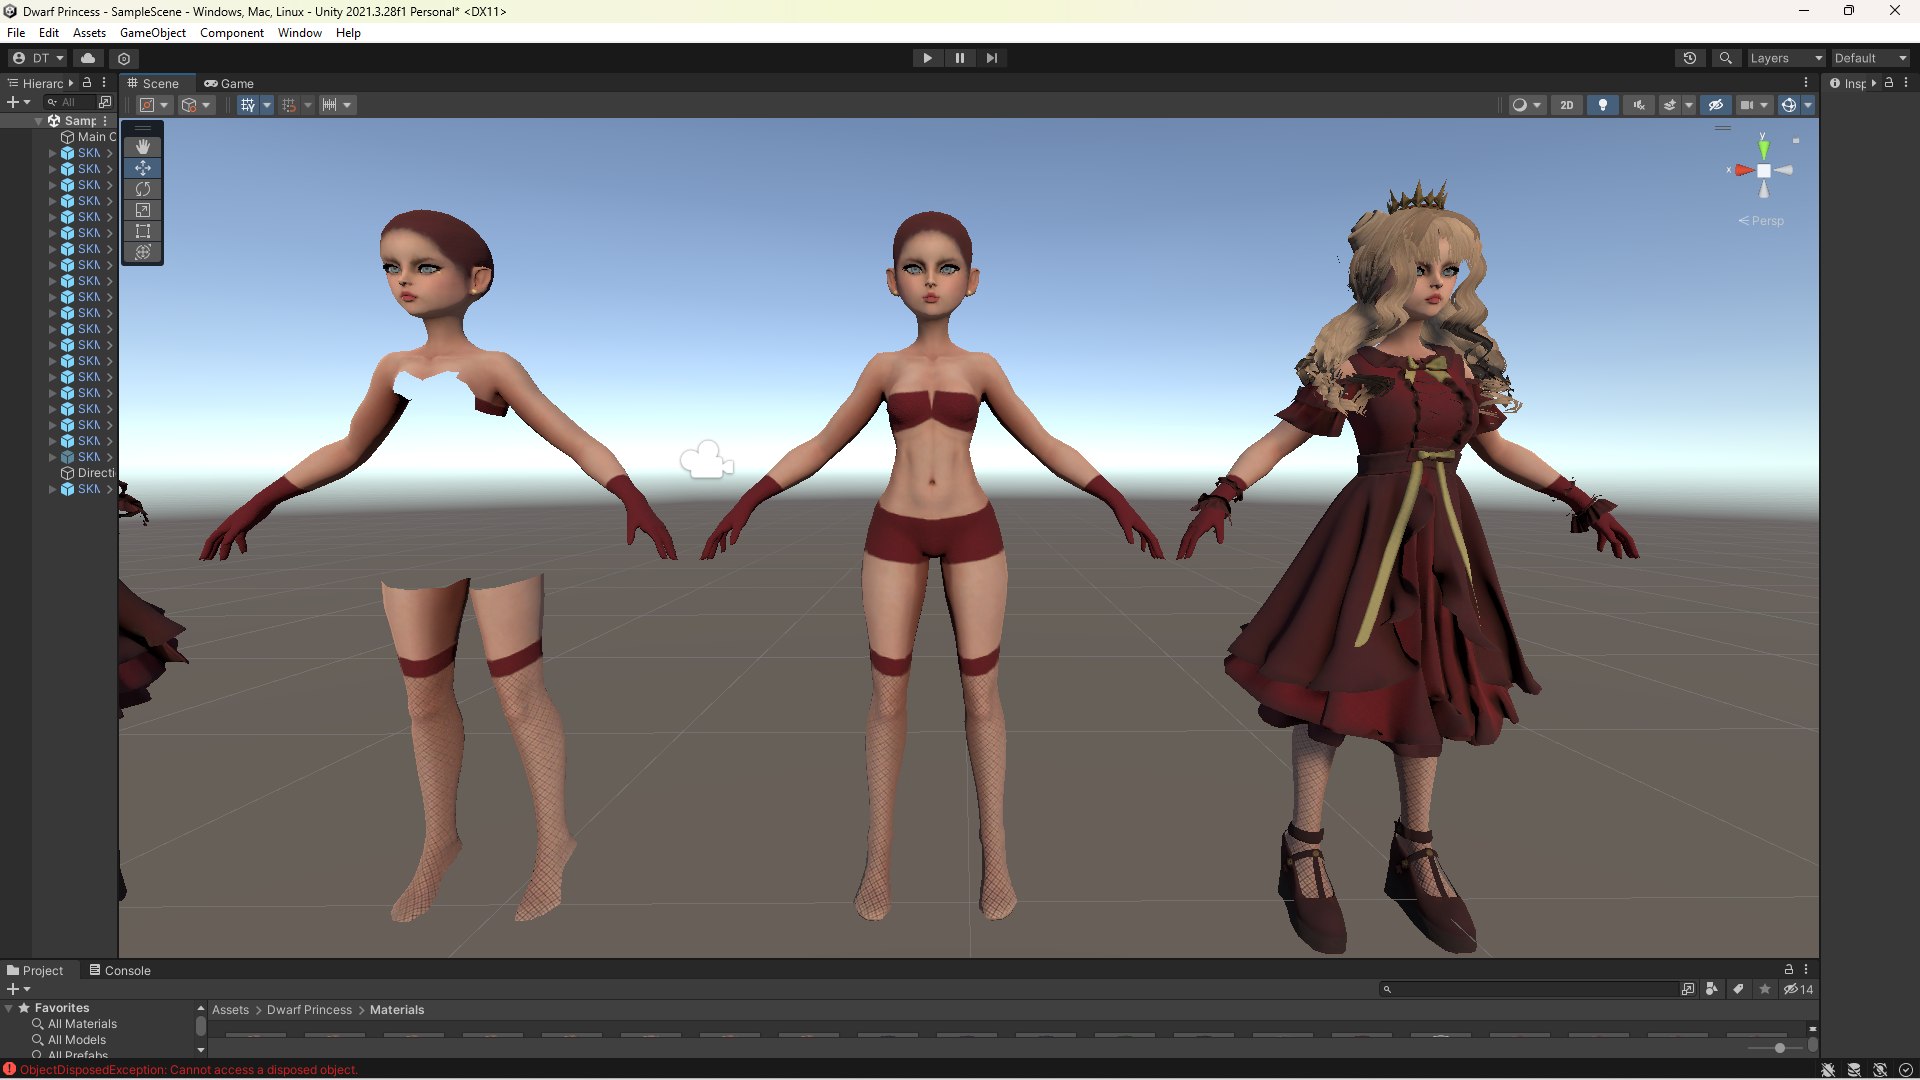Image resolution: width=1920 pixels, height=1080 pixels.
Task: Select the Rotate tool
Action: pyautogui.click(x=143, y=189)
